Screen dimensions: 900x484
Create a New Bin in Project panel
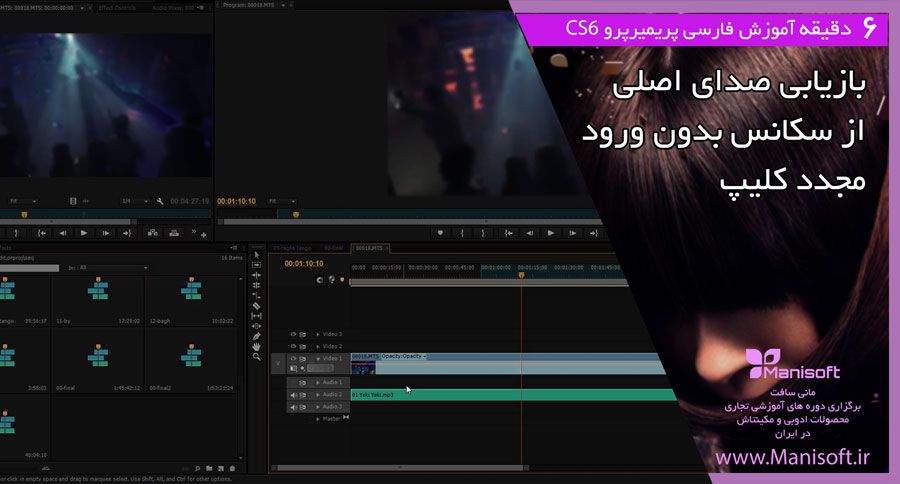pos(210,468)
